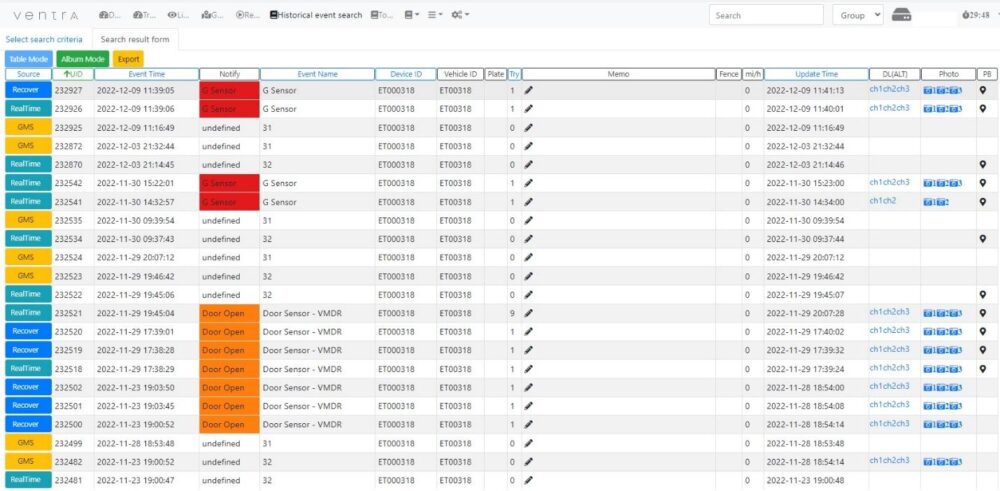Open Select search criteria tab
Viewport: 1000px width, 491px height.
coord(44,40)
